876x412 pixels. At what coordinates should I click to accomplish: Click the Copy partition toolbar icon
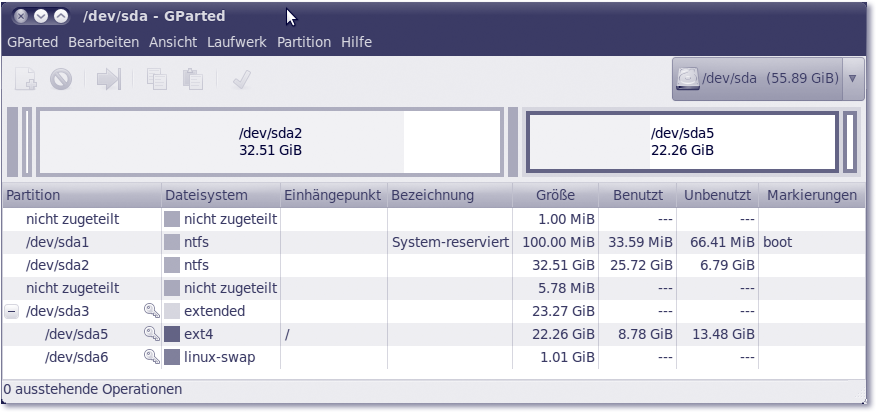point(156,80)
